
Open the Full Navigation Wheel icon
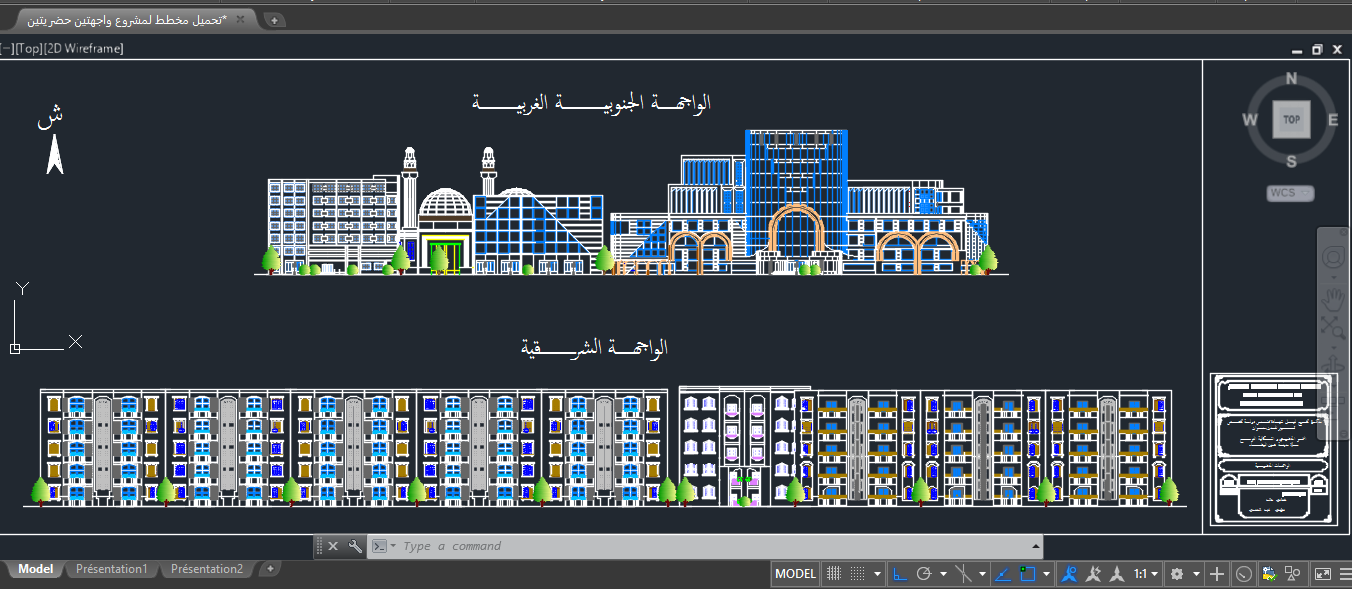coord(1332,255)
